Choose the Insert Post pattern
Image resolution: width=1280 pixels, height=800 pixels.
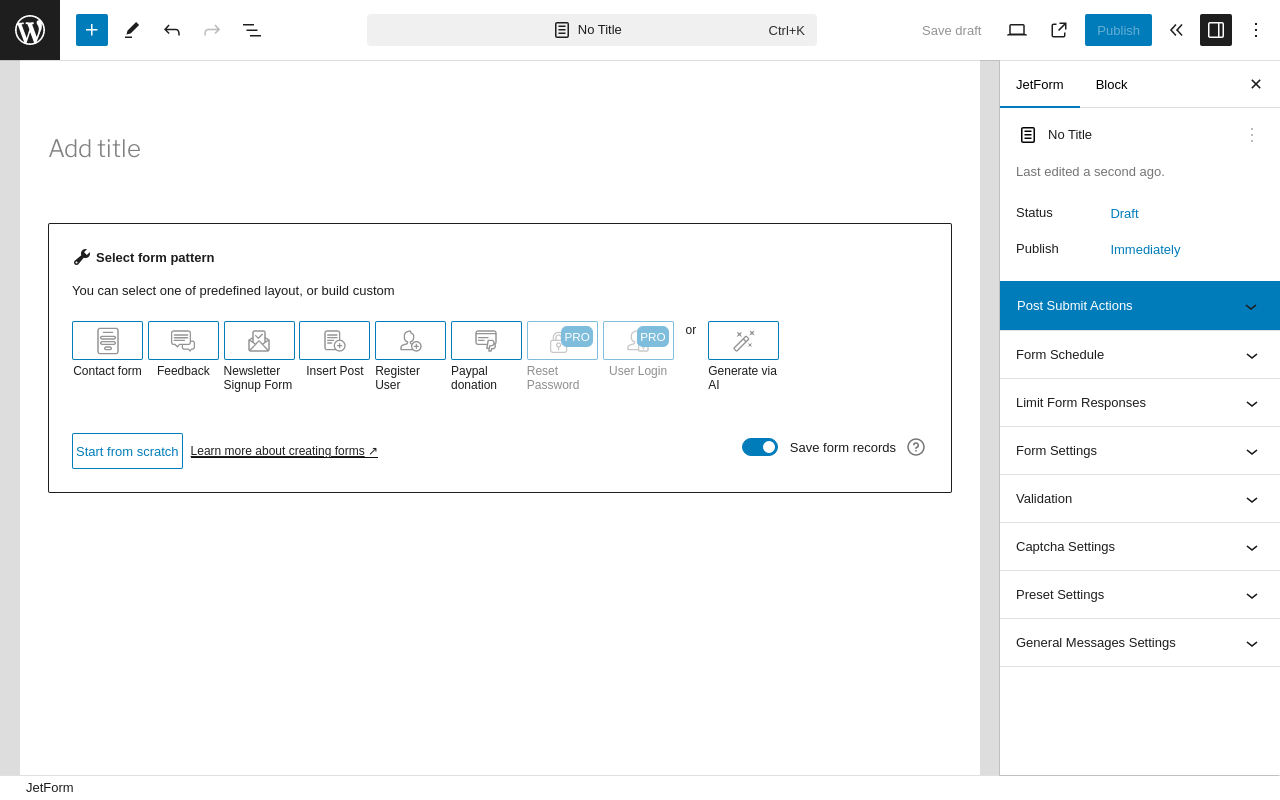click(335, 341)
